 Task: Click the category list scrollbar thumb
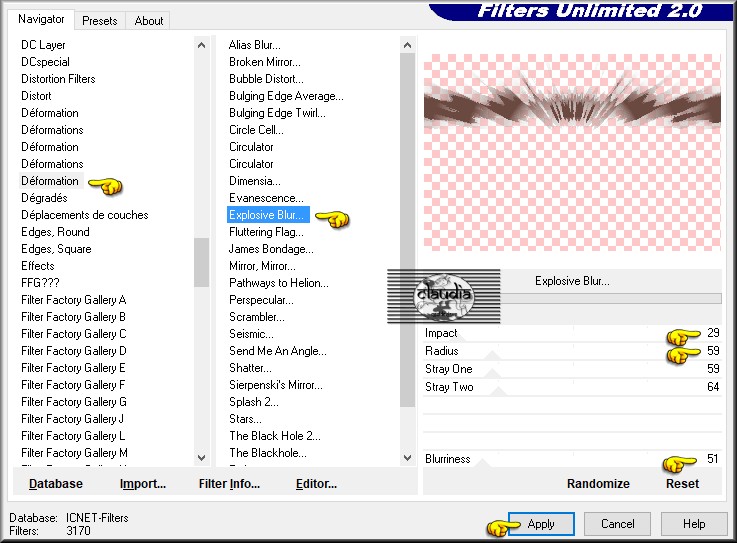point(202,262)
